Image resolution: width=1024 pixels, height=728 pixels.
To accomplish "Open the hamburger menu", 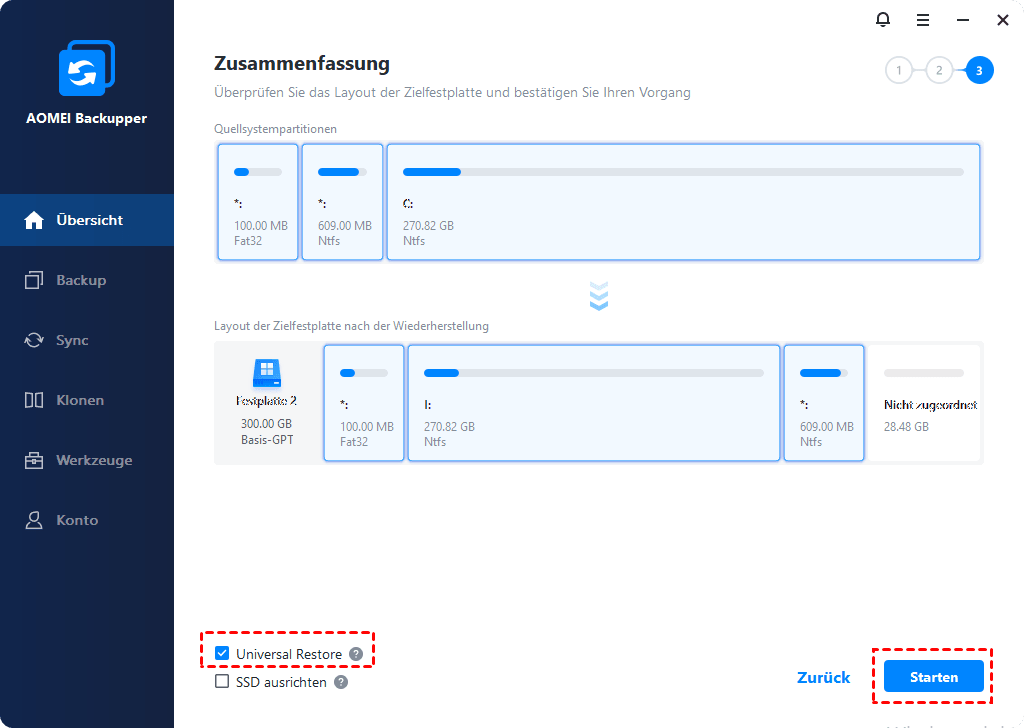I will point(923,20).
